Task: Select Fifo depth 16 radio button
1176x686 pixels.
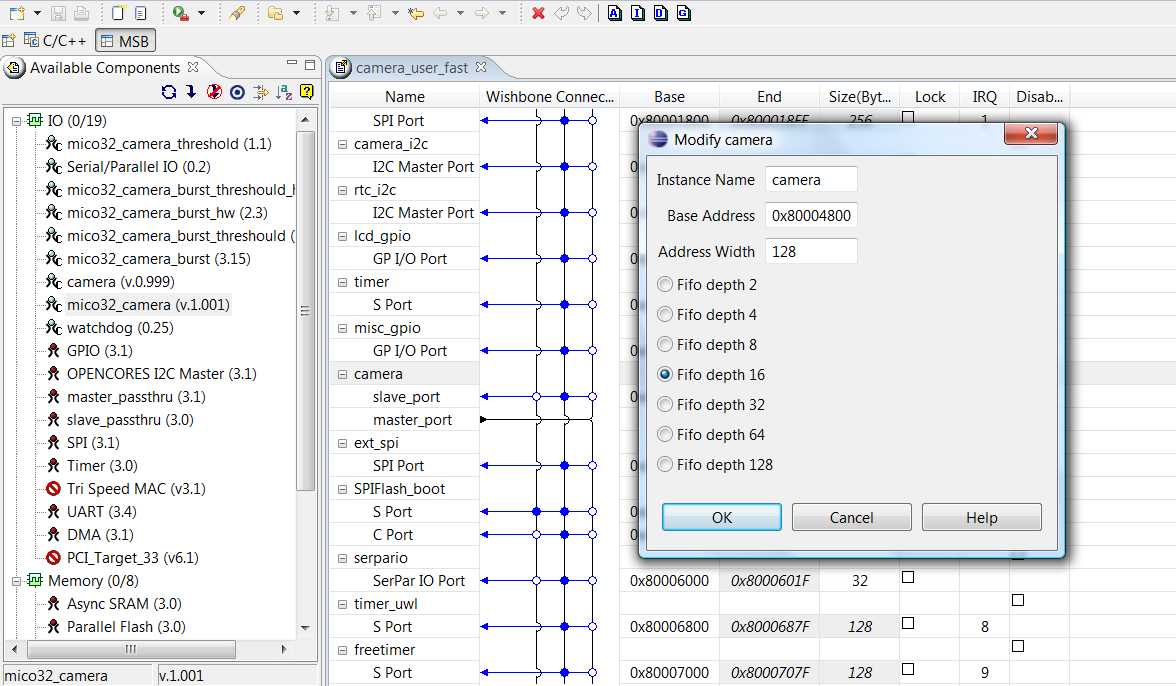Action: click(x=664, y=374)
